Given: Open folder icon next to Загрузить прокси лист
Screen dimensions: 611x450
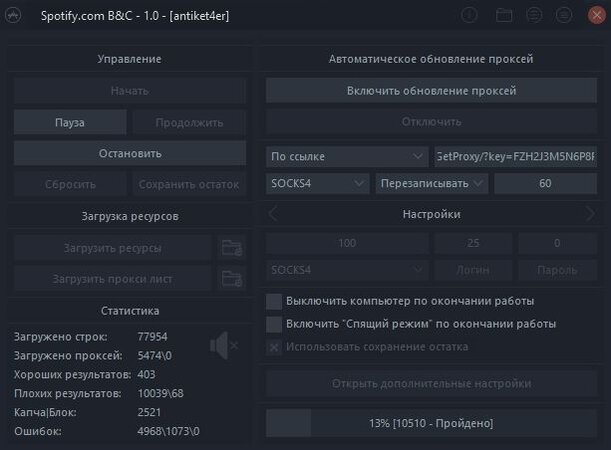Looking at the screenshot, I should [231, 279].
